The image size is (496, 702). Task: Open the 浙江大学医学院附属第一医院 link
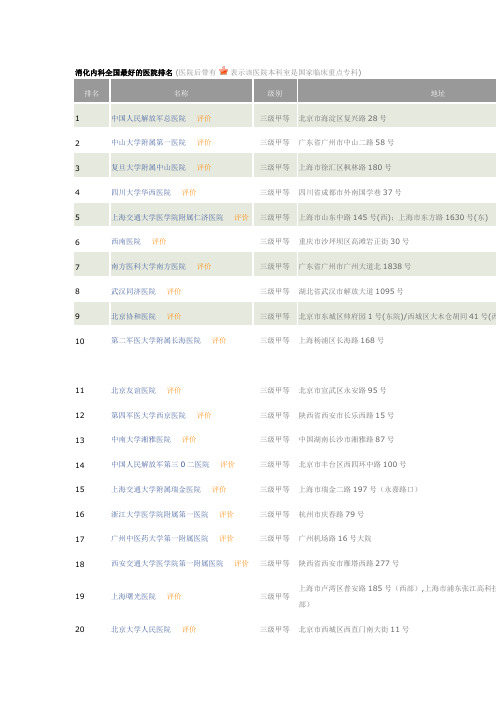click(x=160, y=514)
